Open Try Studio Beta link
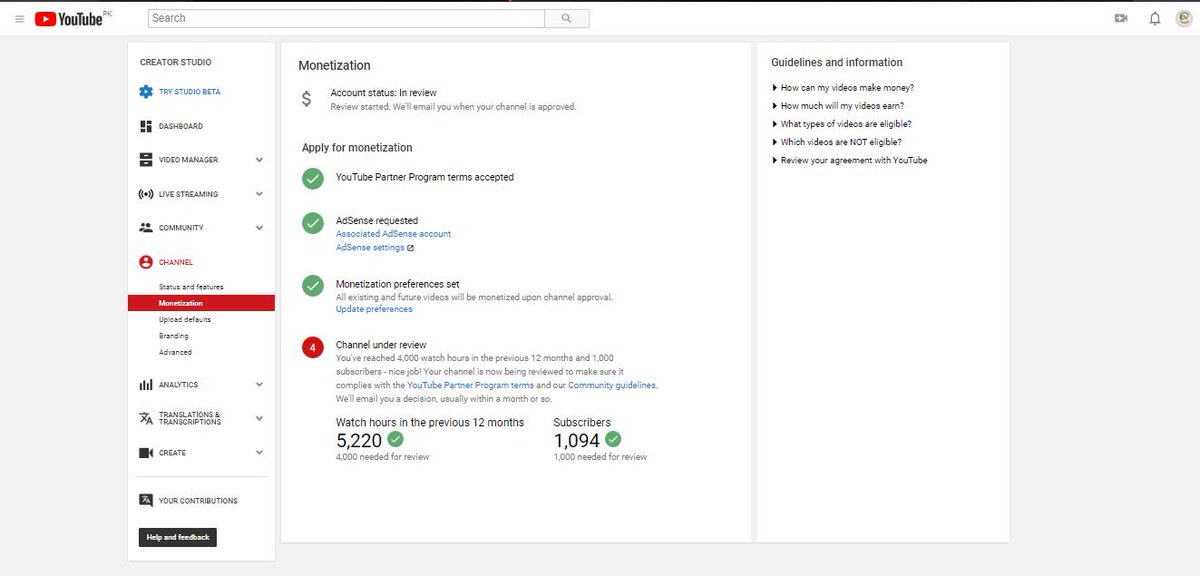 pyautogui.click(x=190, y=92)
